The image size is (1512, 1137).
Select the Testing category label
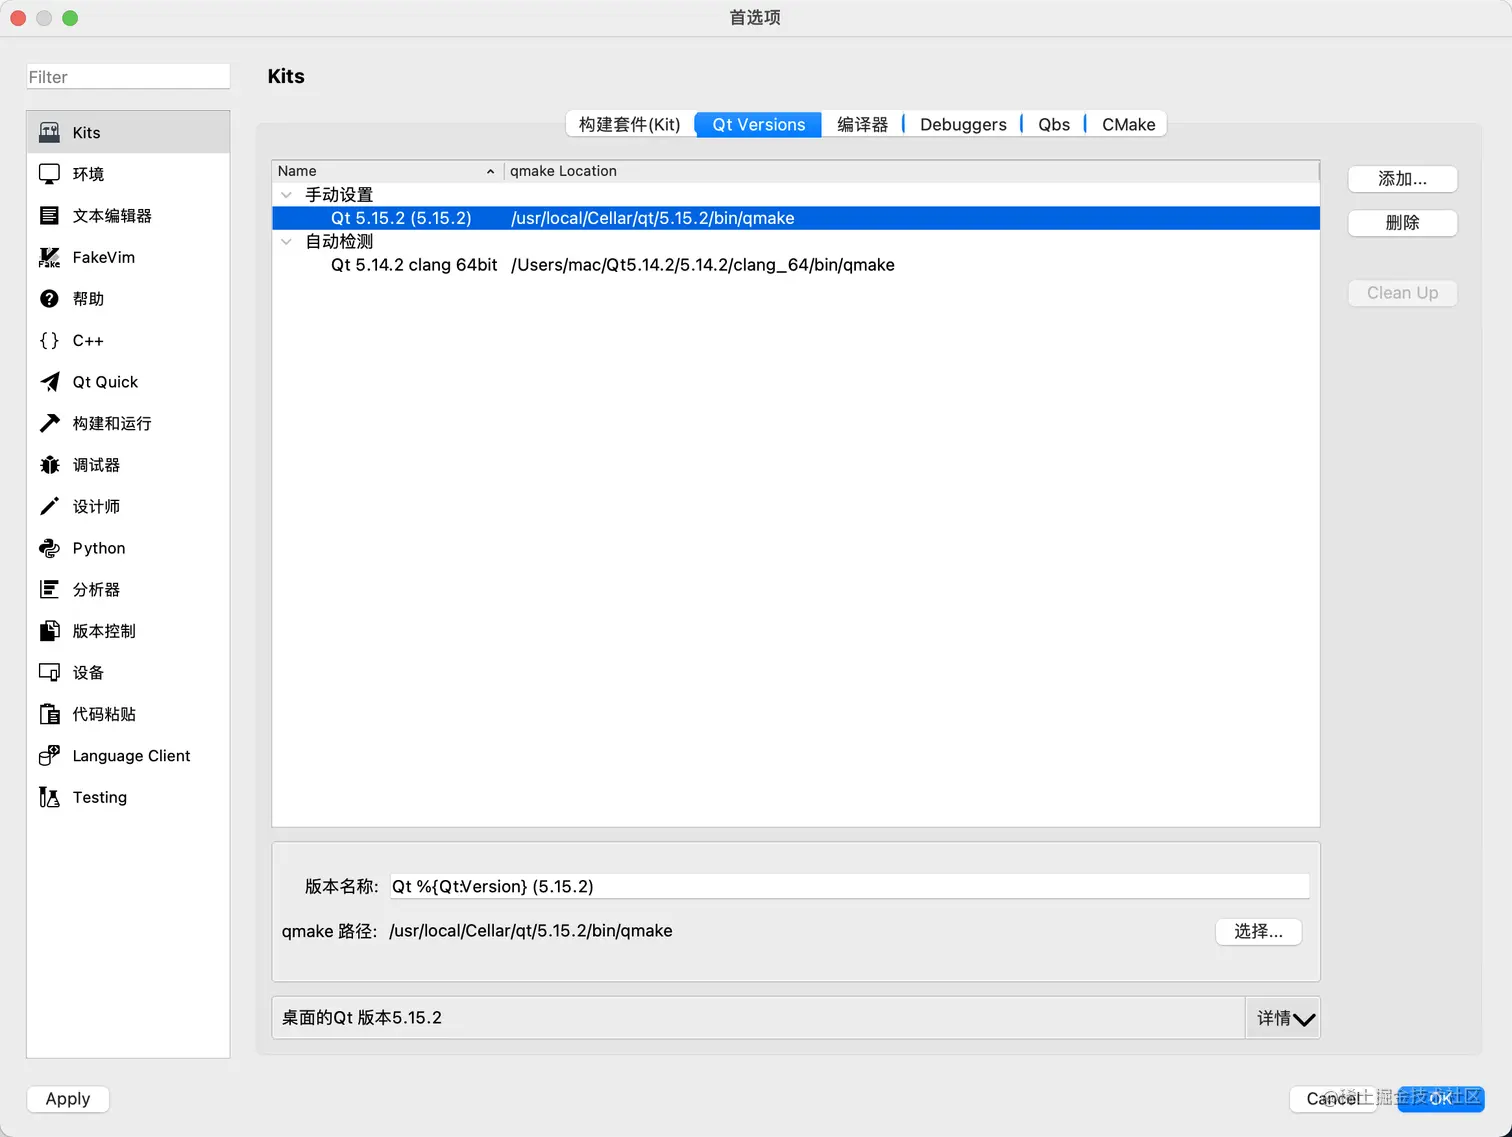[100, 797]
